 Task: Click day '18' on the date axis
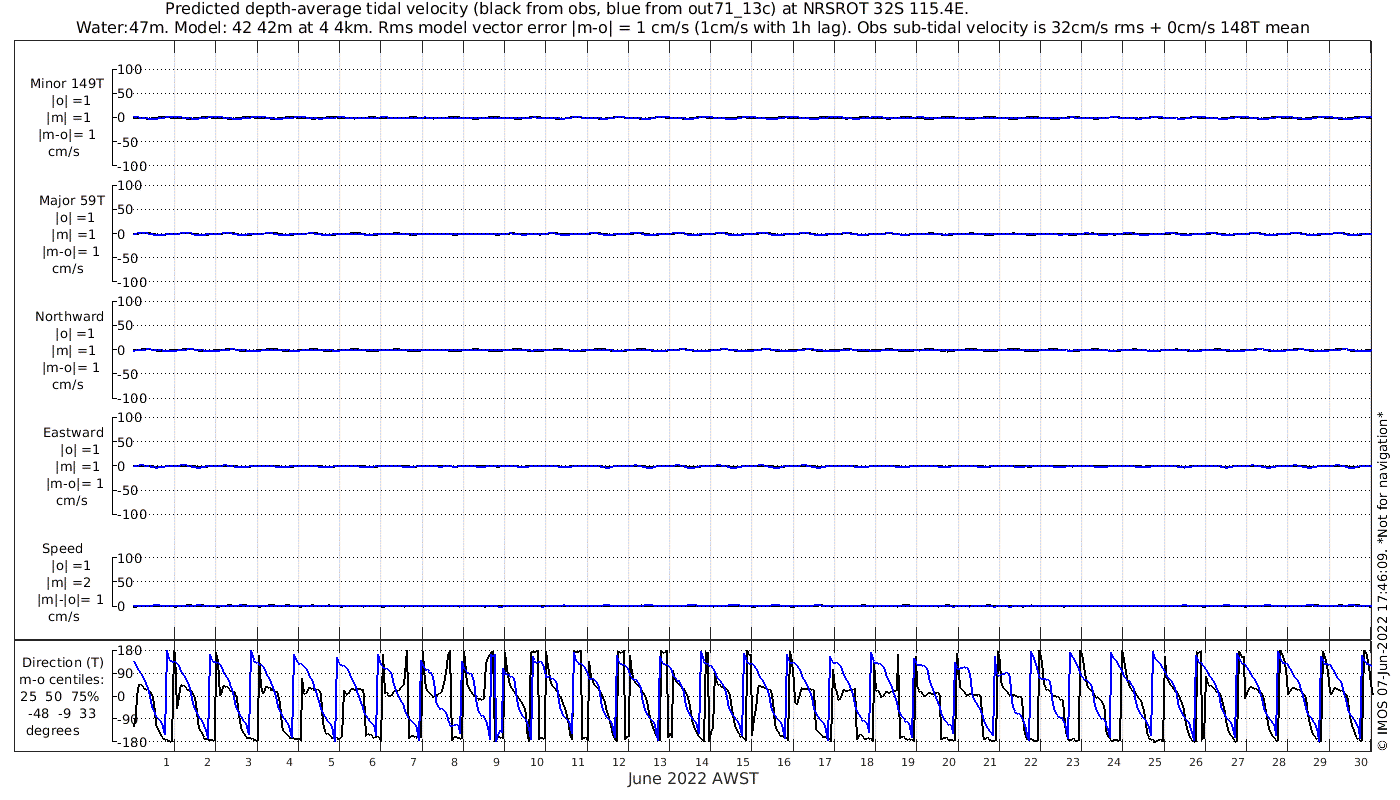pos(867,762)
